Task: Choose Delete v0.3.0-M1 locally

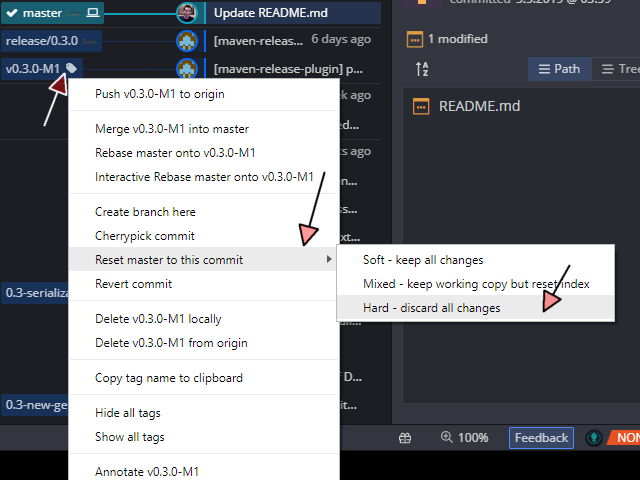Action: pyautogui.click(x=204, y=319)
